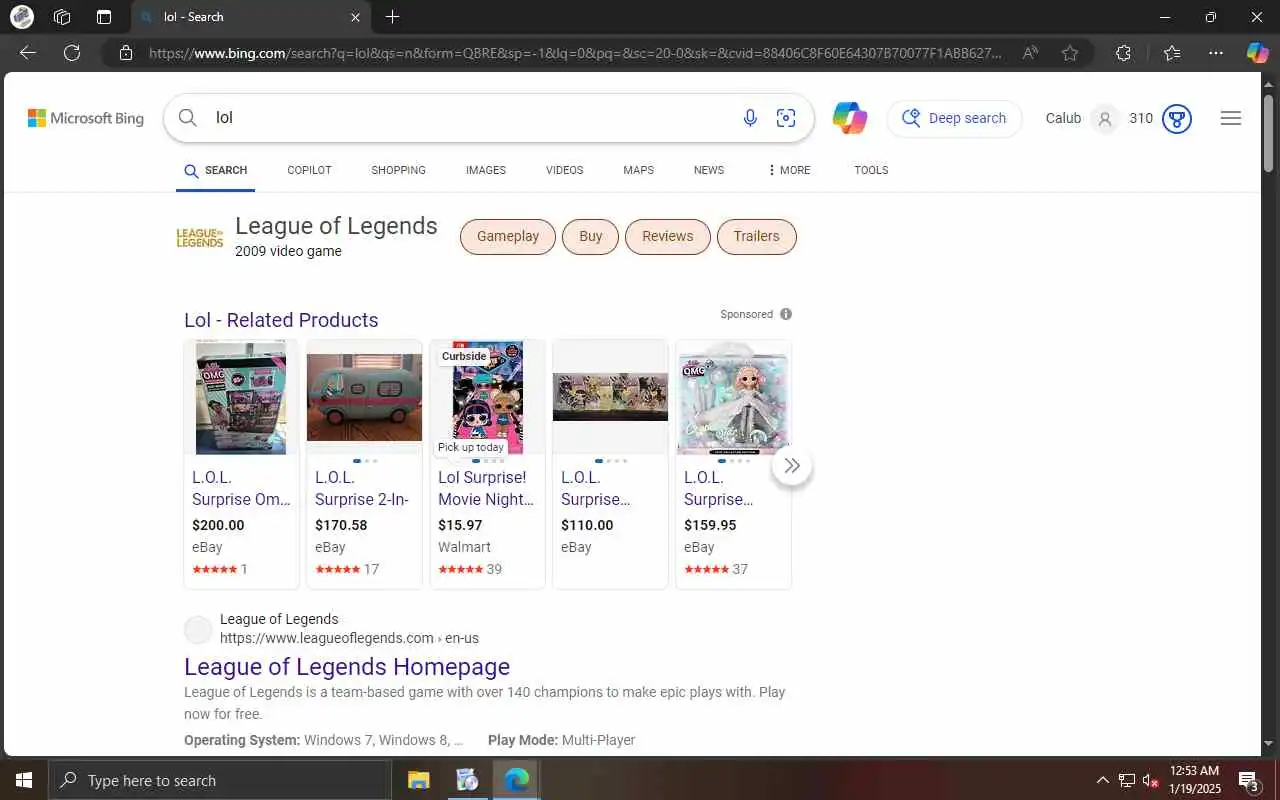Image resolution: width=1280 pixels, height=800 pixels.
Task: Show more products with carousel arrow
Action: pyautogui.click(x=792, y=466)
